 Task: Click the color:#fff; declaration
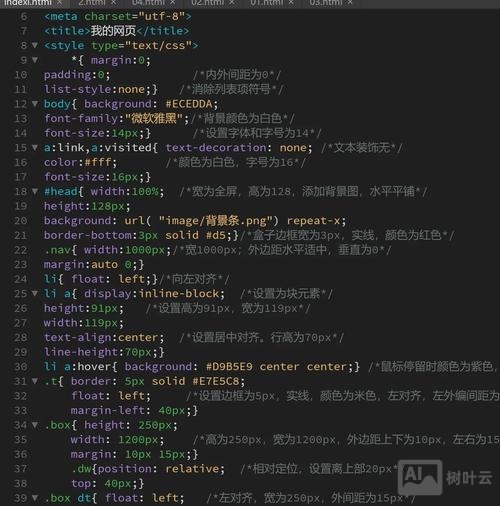tap(80, 162)
